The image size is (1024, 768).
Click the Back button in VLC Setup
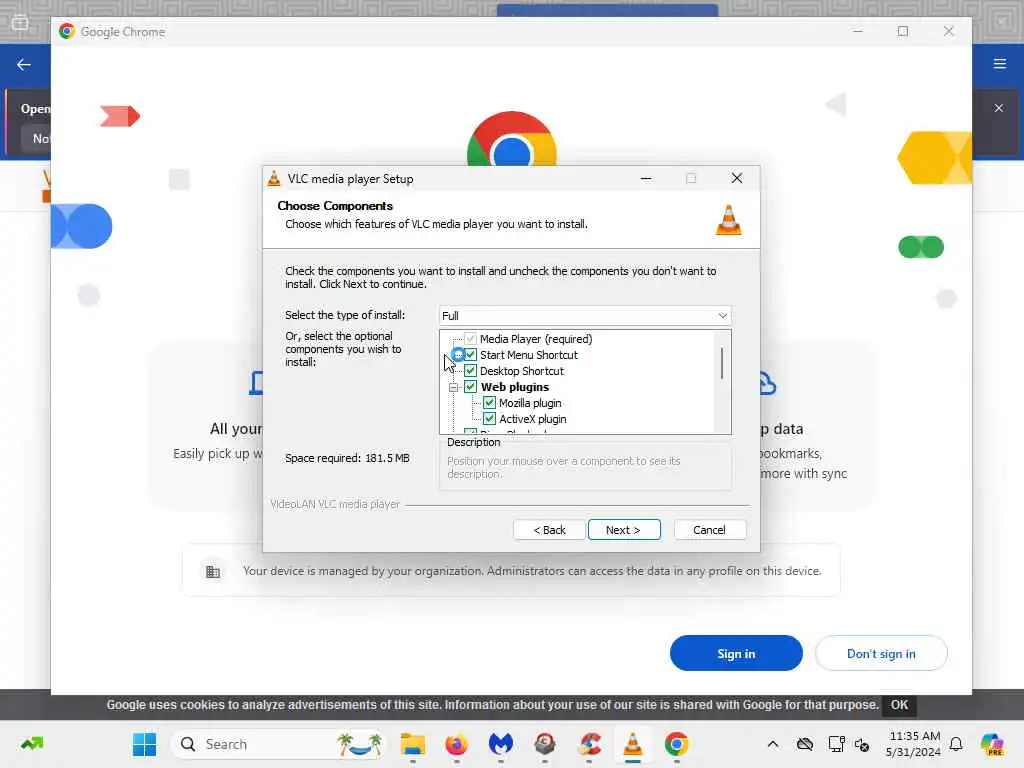tap(549, 530)
